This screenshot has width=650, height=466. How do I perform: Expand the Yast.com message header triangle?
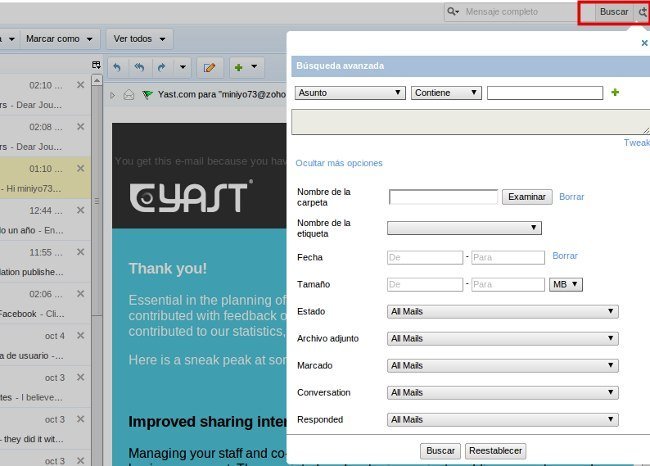point(113,95)
